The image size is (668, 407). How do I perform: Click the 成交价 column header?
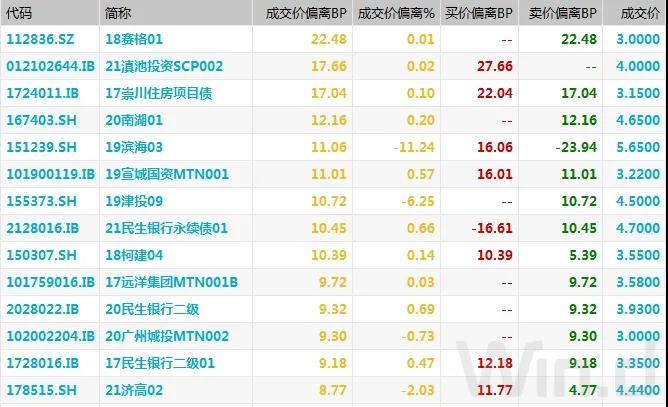click(x=640, y=13)
